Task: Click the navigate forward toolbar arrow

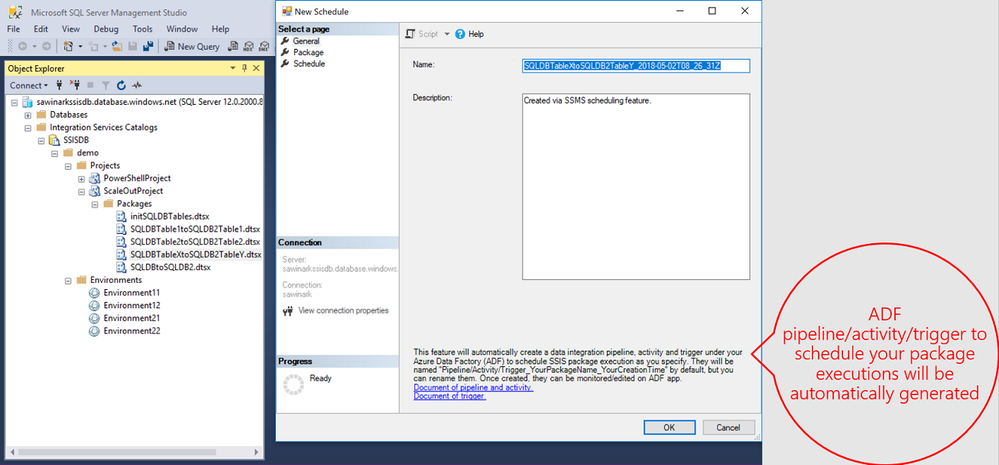Action: click(x=47, y=46)
